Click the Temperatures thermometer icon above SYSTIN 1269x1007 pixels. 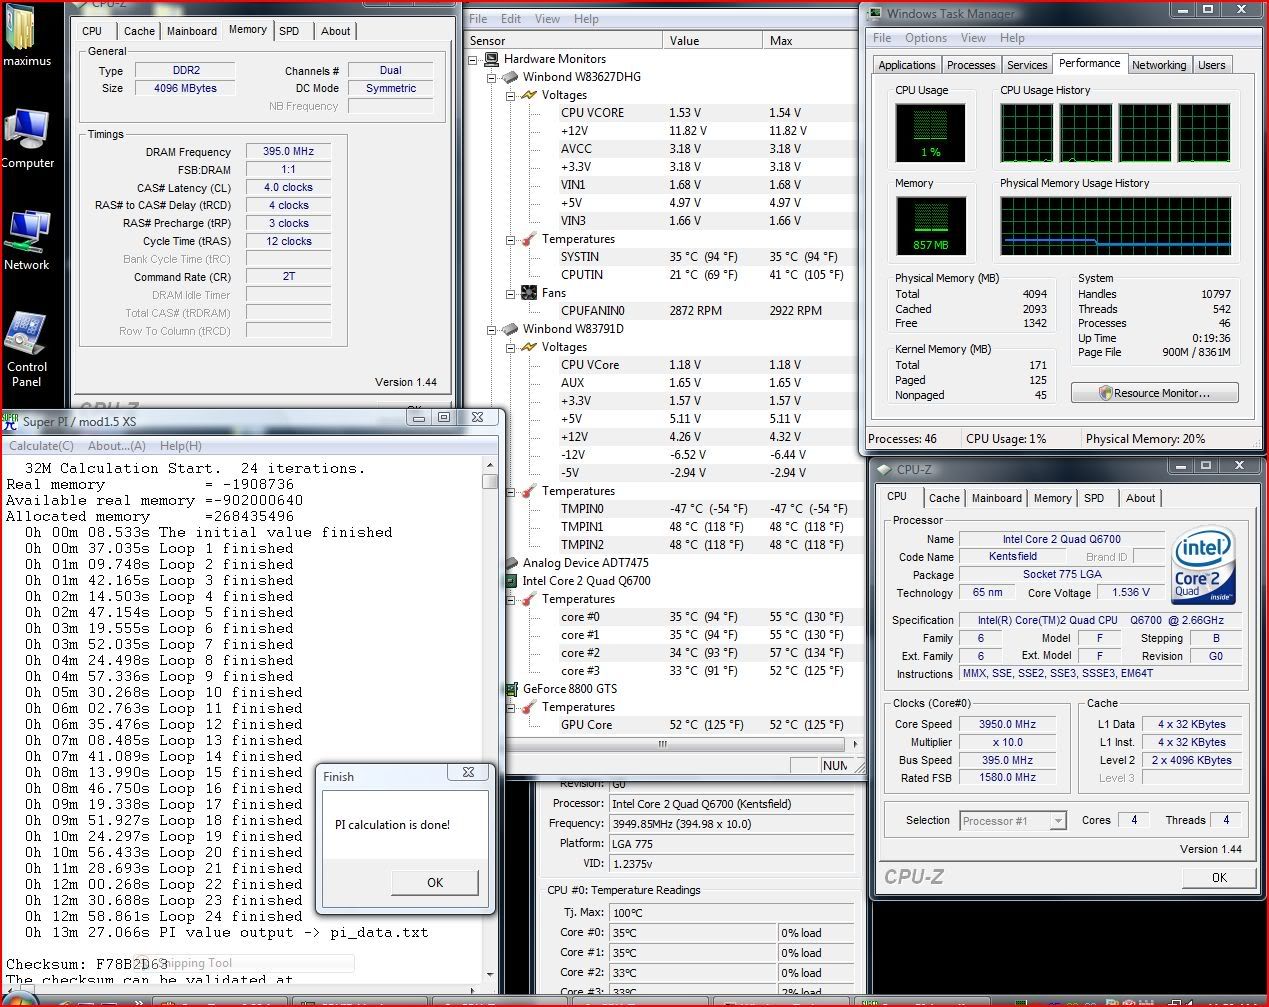[x=529, y=239]
